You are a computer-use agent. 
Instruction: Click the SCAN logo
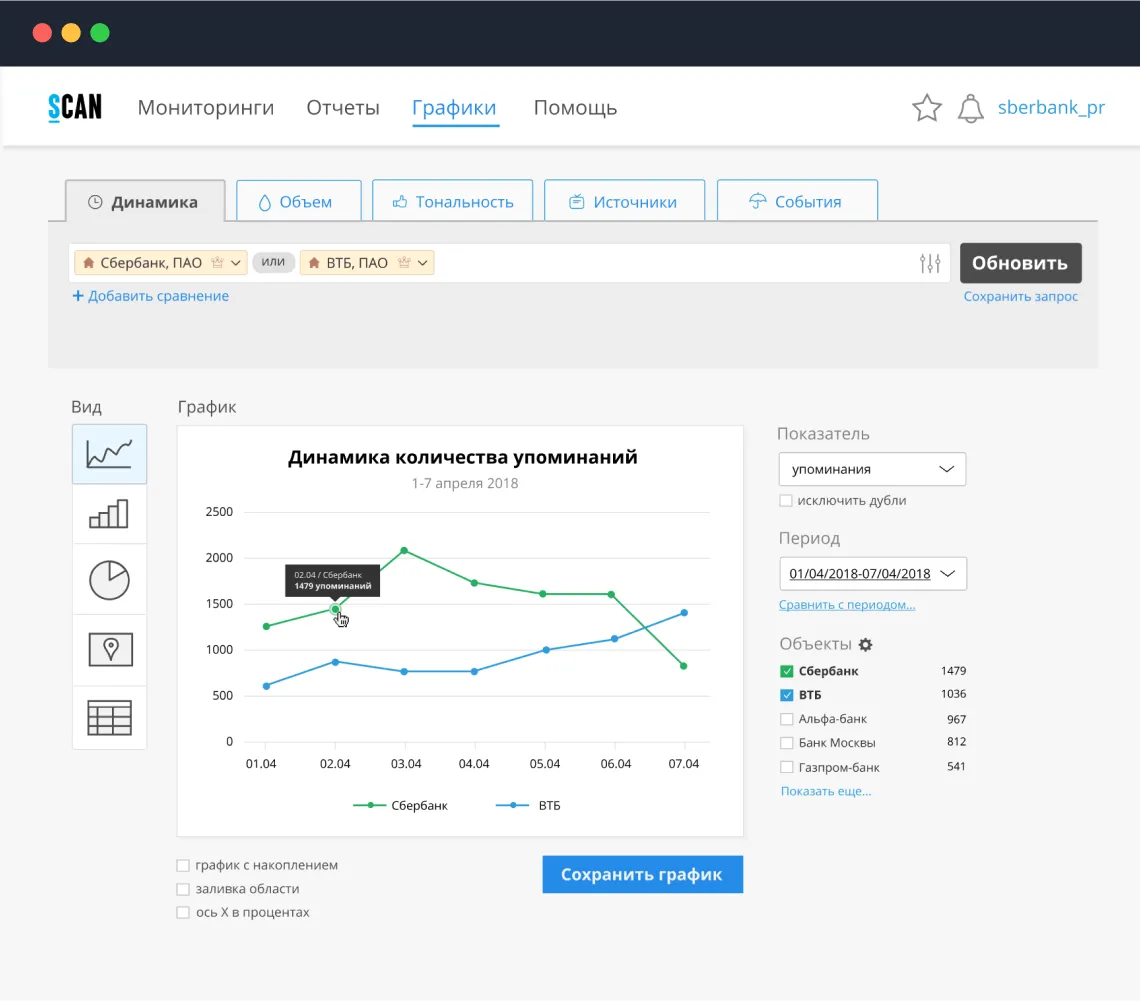tap(75, 108)
